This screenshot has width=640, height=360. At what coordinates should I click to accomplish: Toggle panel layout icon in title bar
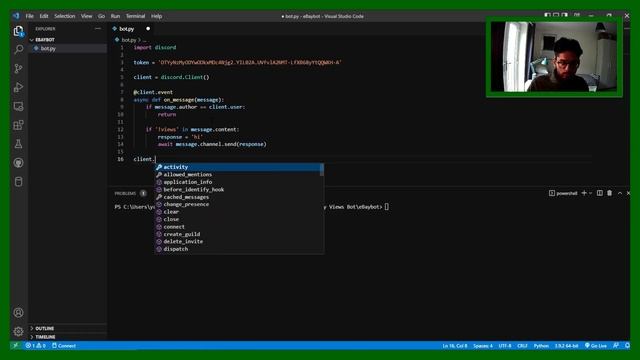point(556,16)
